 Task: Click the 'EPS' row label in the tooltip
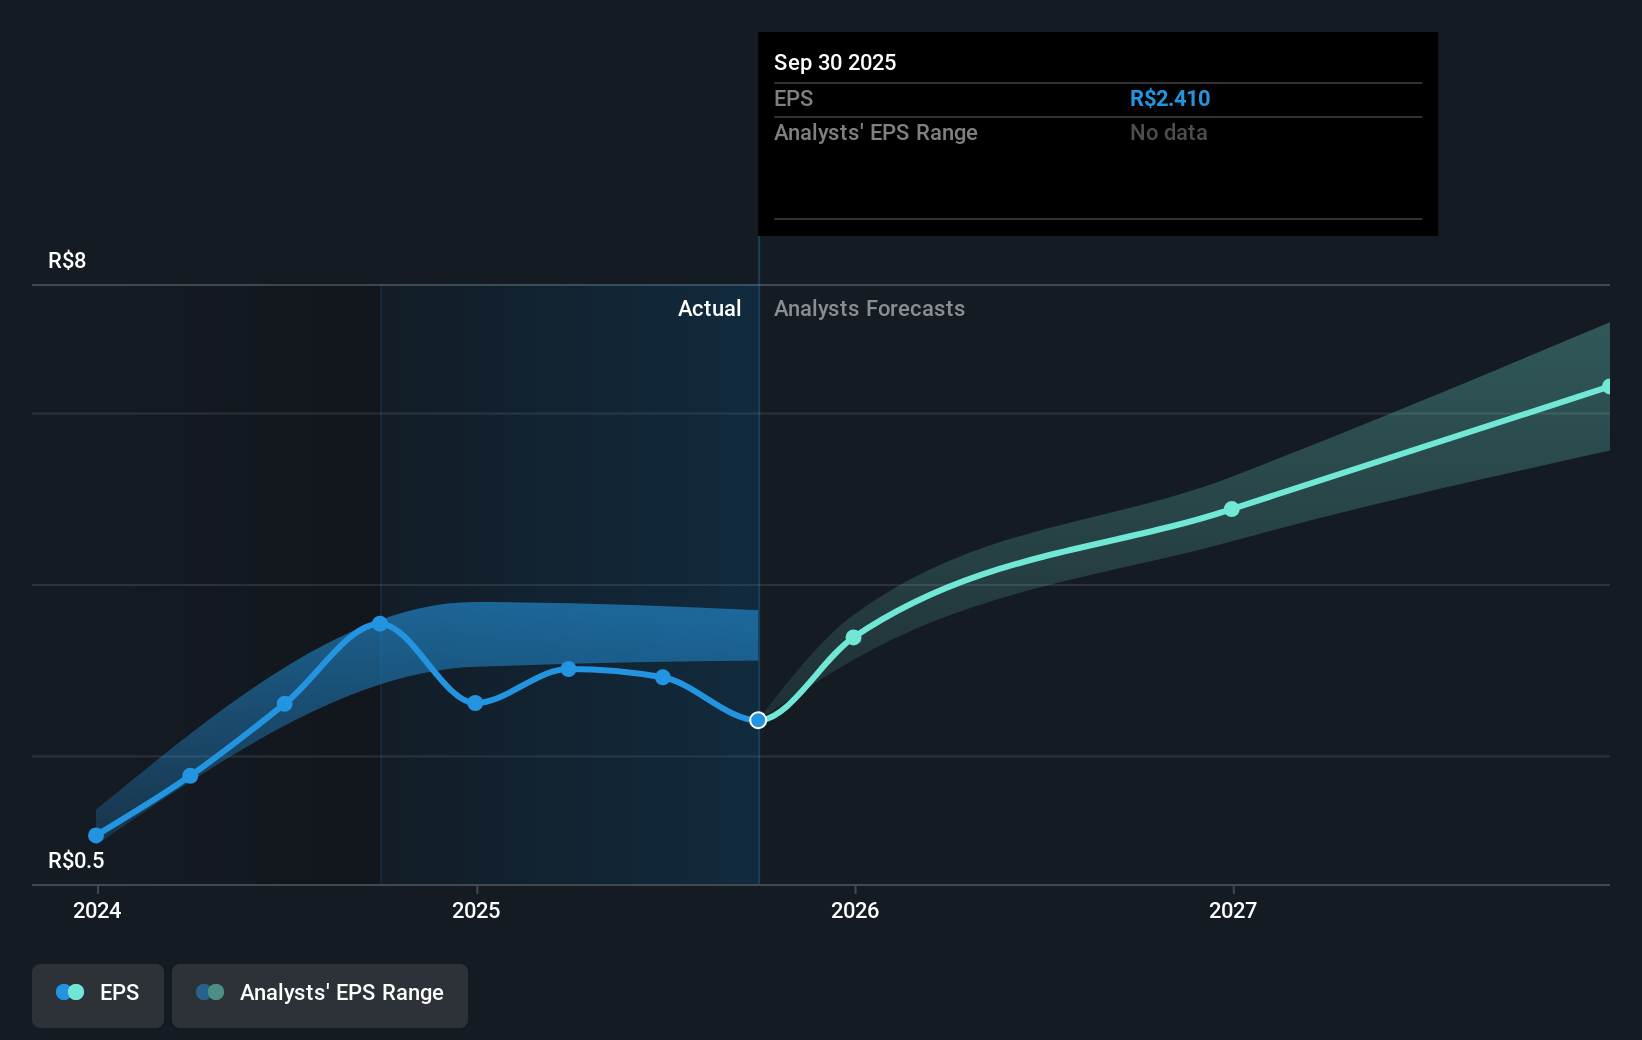(x=793, y=98)
